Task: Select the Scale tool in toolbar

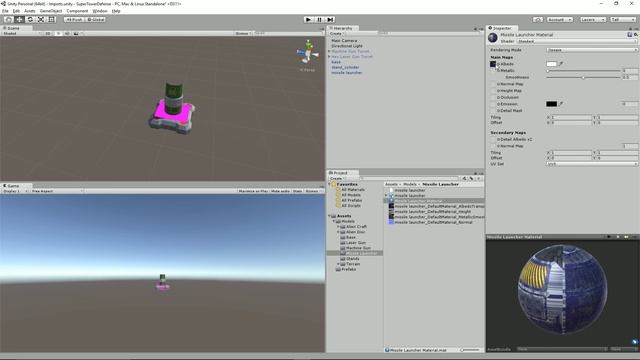Action: [x=41, y=19]
